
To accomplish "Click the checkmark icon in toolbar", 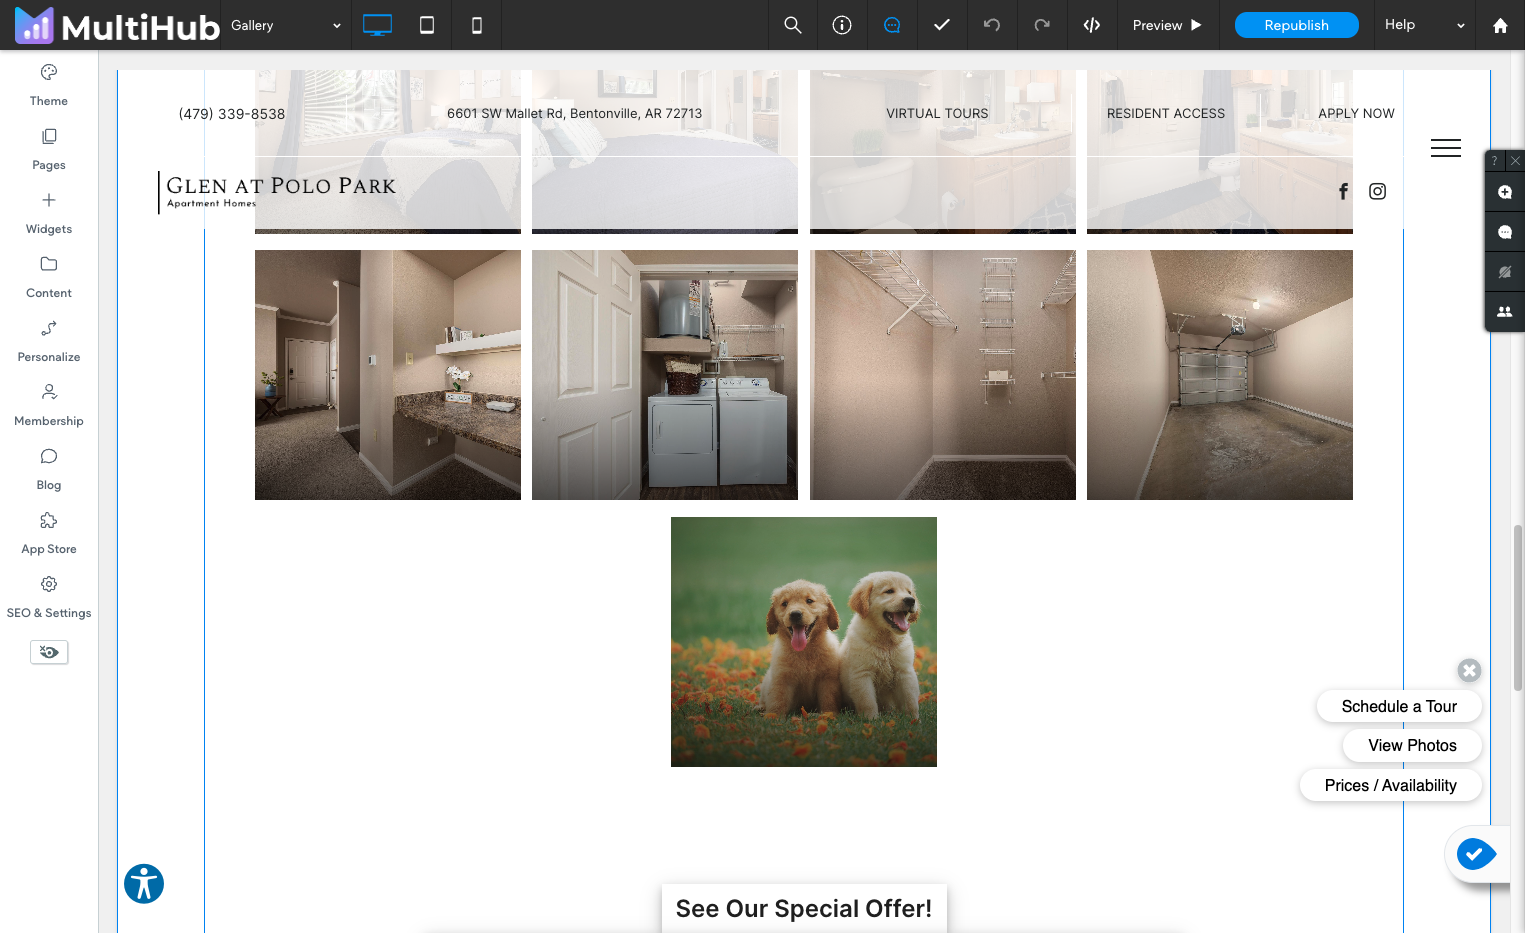I will pyautogui.click(x=942, y=25).
